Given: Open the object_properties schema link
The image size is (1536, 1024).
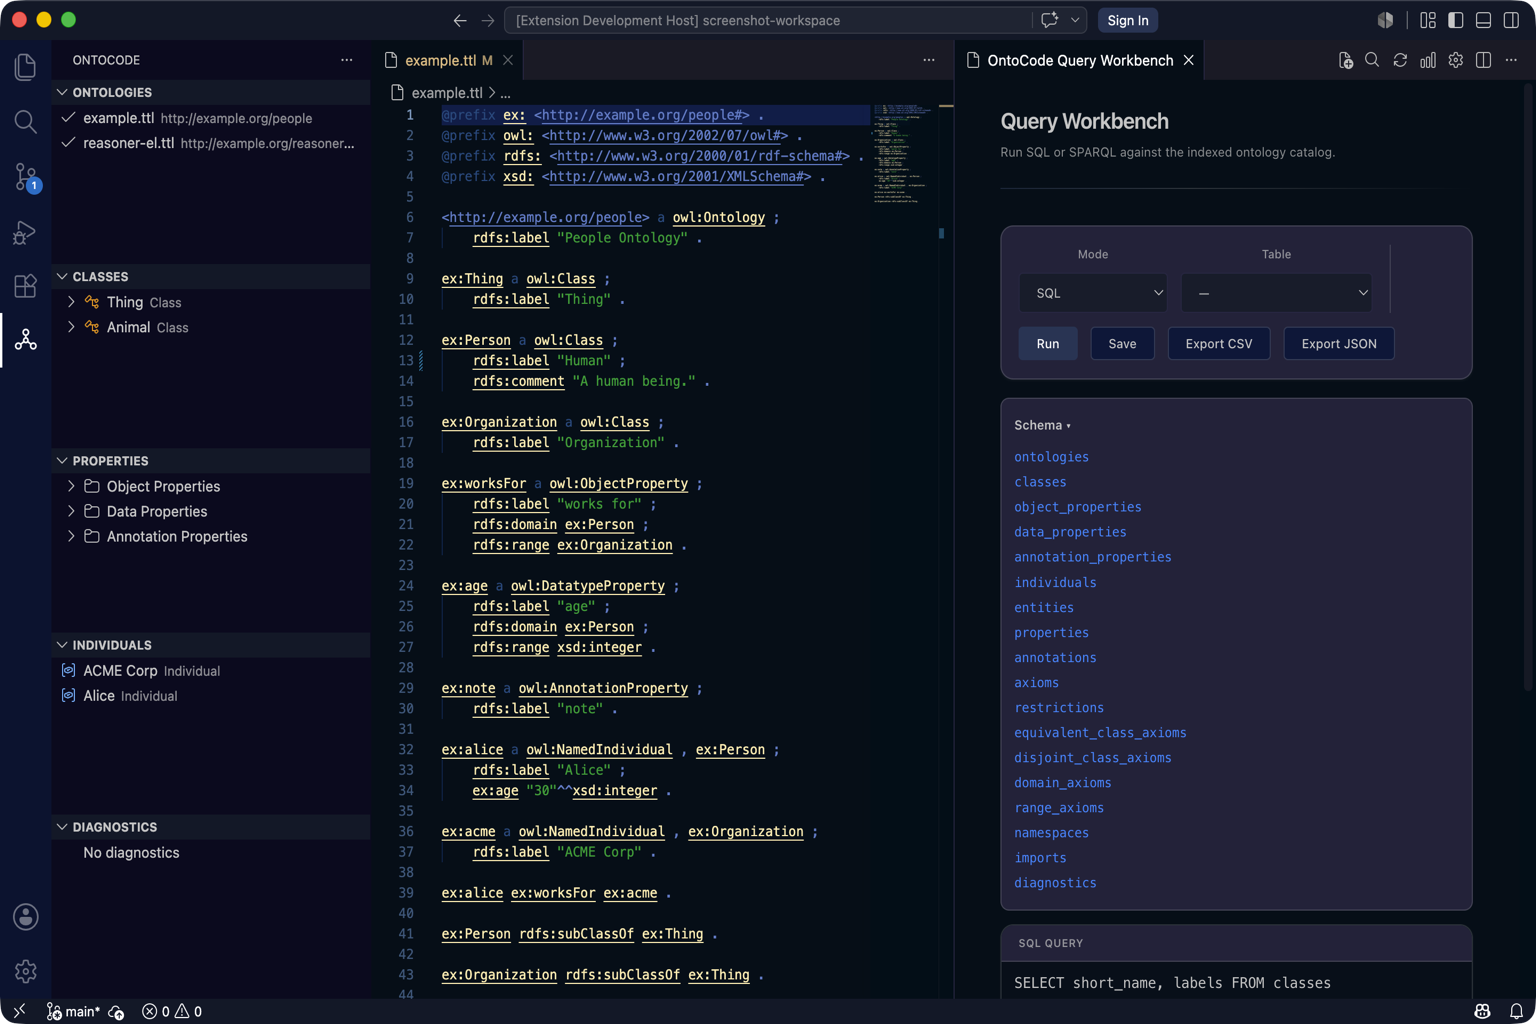Looking at the screenshot, I should coord(1078,507).
